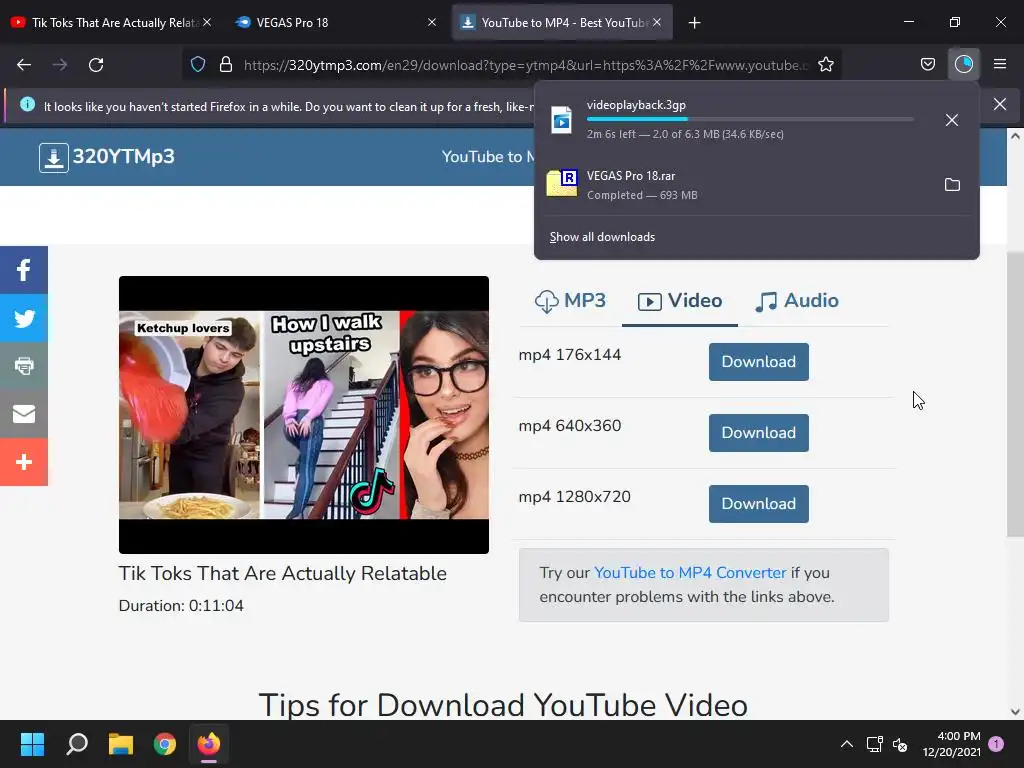Open Windows taskbar search
1024x768 pixels.
click(x=77, y=744)
